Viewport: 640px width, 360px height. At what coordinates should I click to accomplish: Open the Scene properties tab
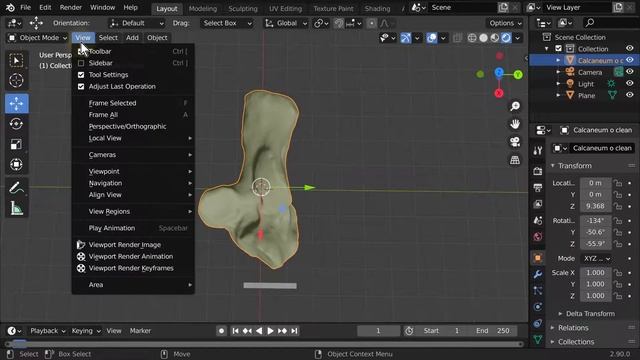coord(538,220)
